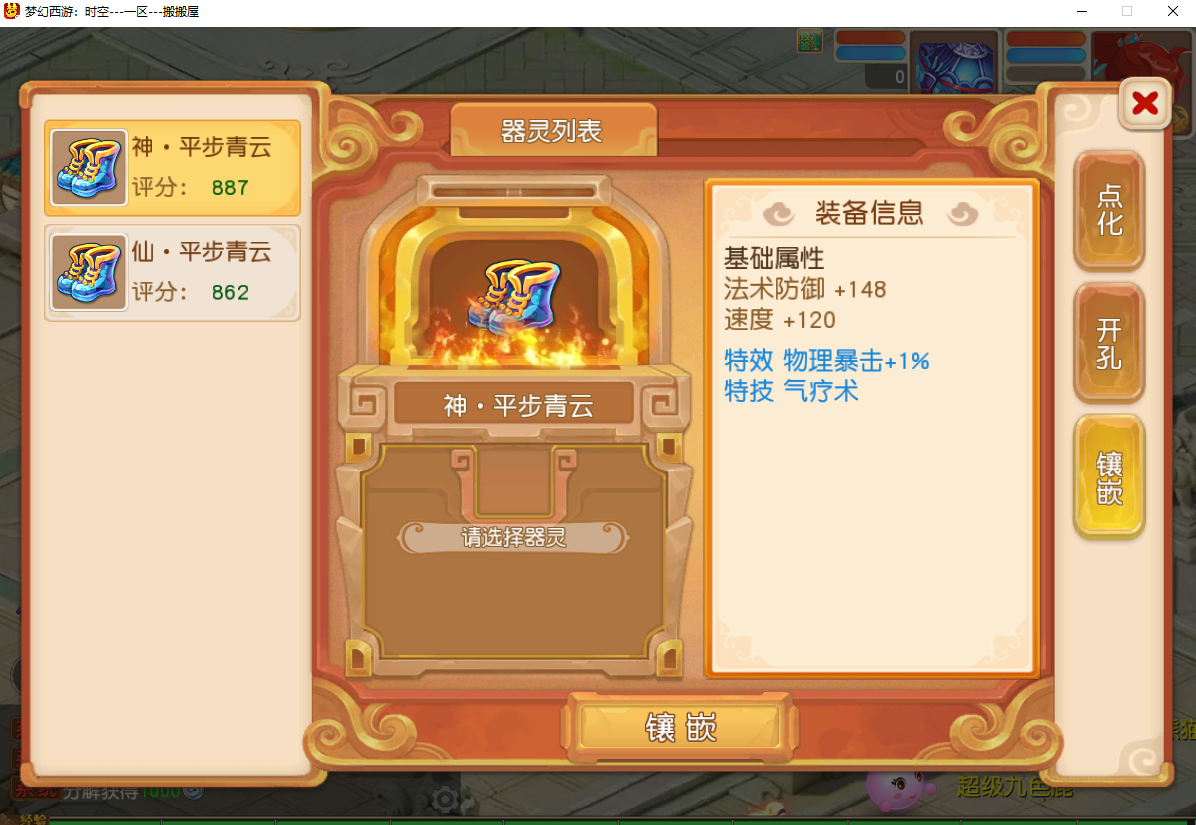Screen dimensions: 1196x825
Task: Open the 器灵列表 tab
Action: point(553,130)
